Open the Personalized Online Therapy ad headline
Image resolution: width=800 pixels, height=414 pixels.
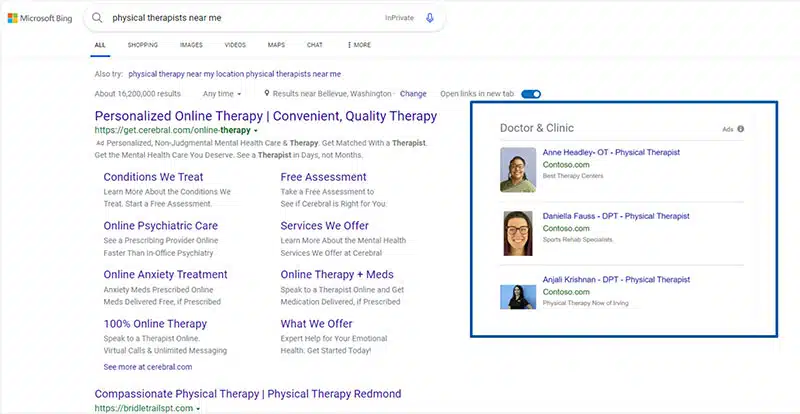[x=265, y=116]
